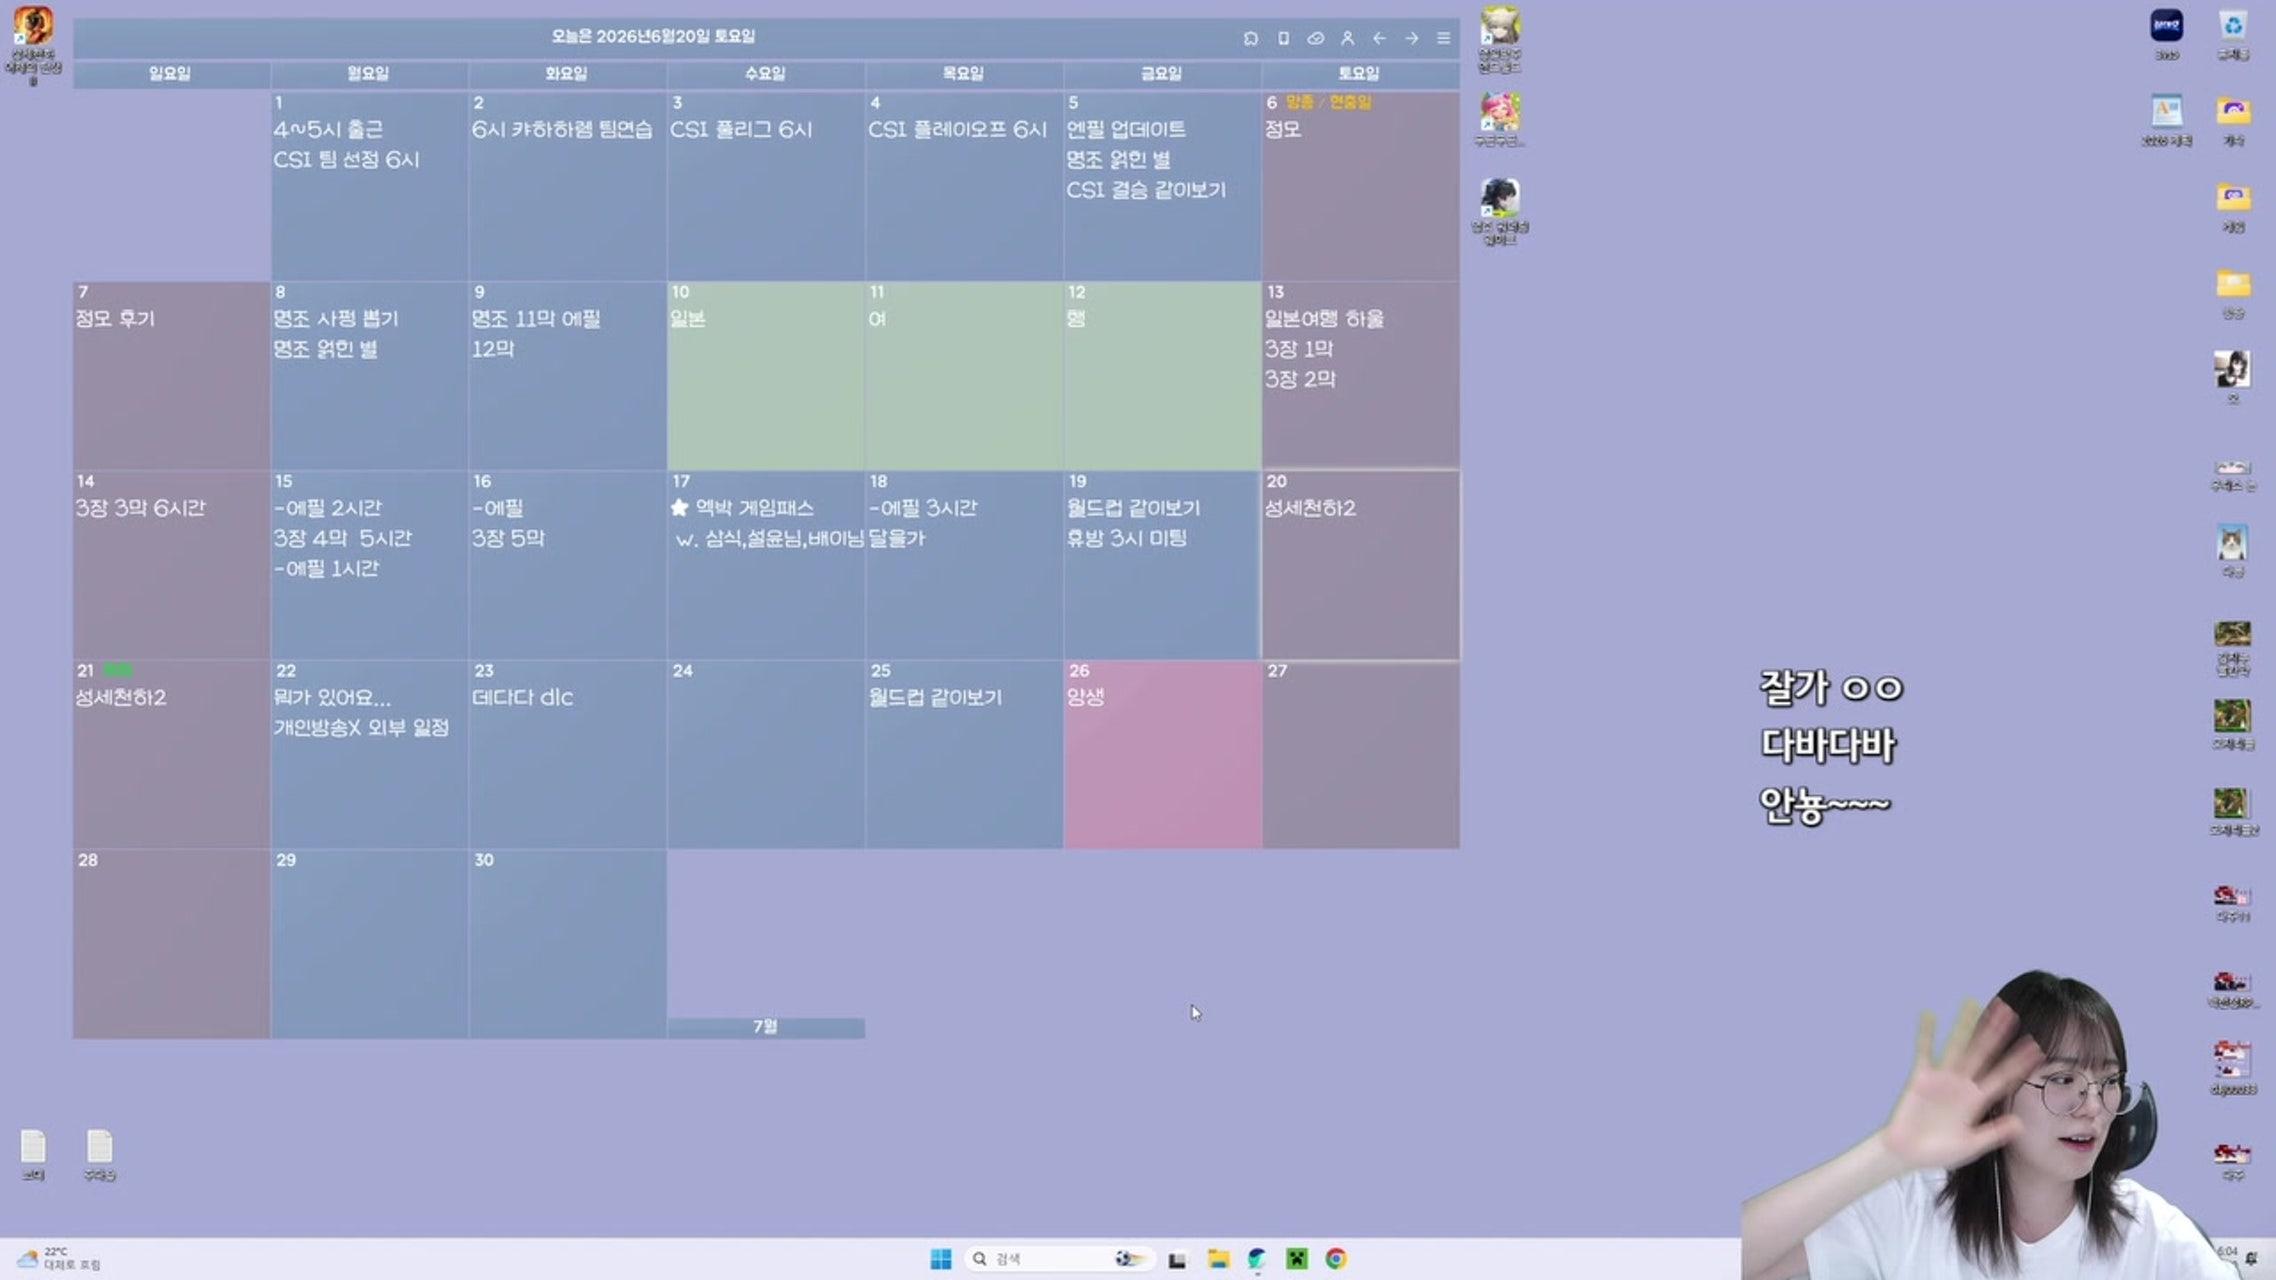The height and width of the screenshot is (1280, 2276).
Task: Click the 'CSI 결승 같이보기' entry
Action: point(1146,189)
